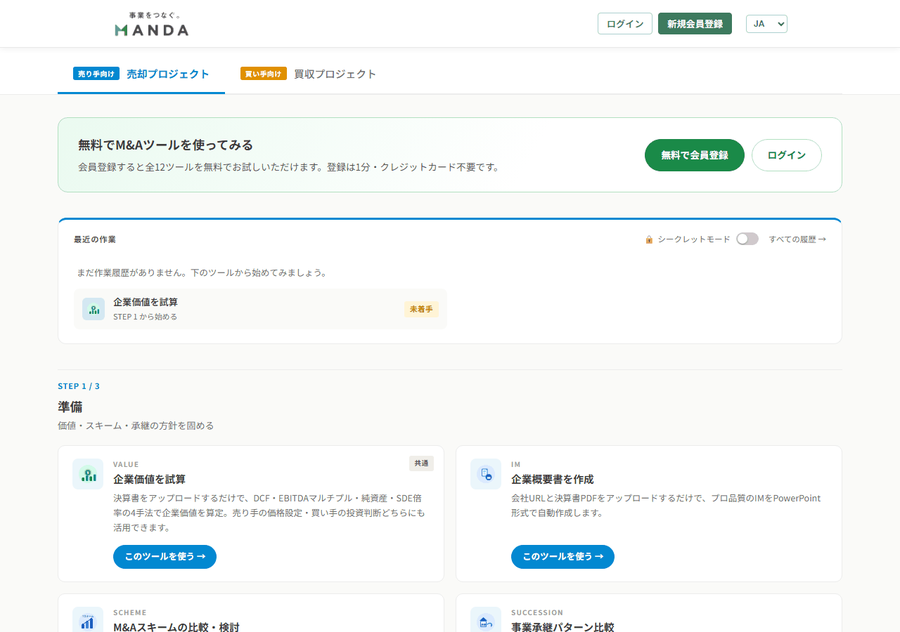Click このツールを使う under 企業価値を試算
900x632 pixels.
point(165,557)
